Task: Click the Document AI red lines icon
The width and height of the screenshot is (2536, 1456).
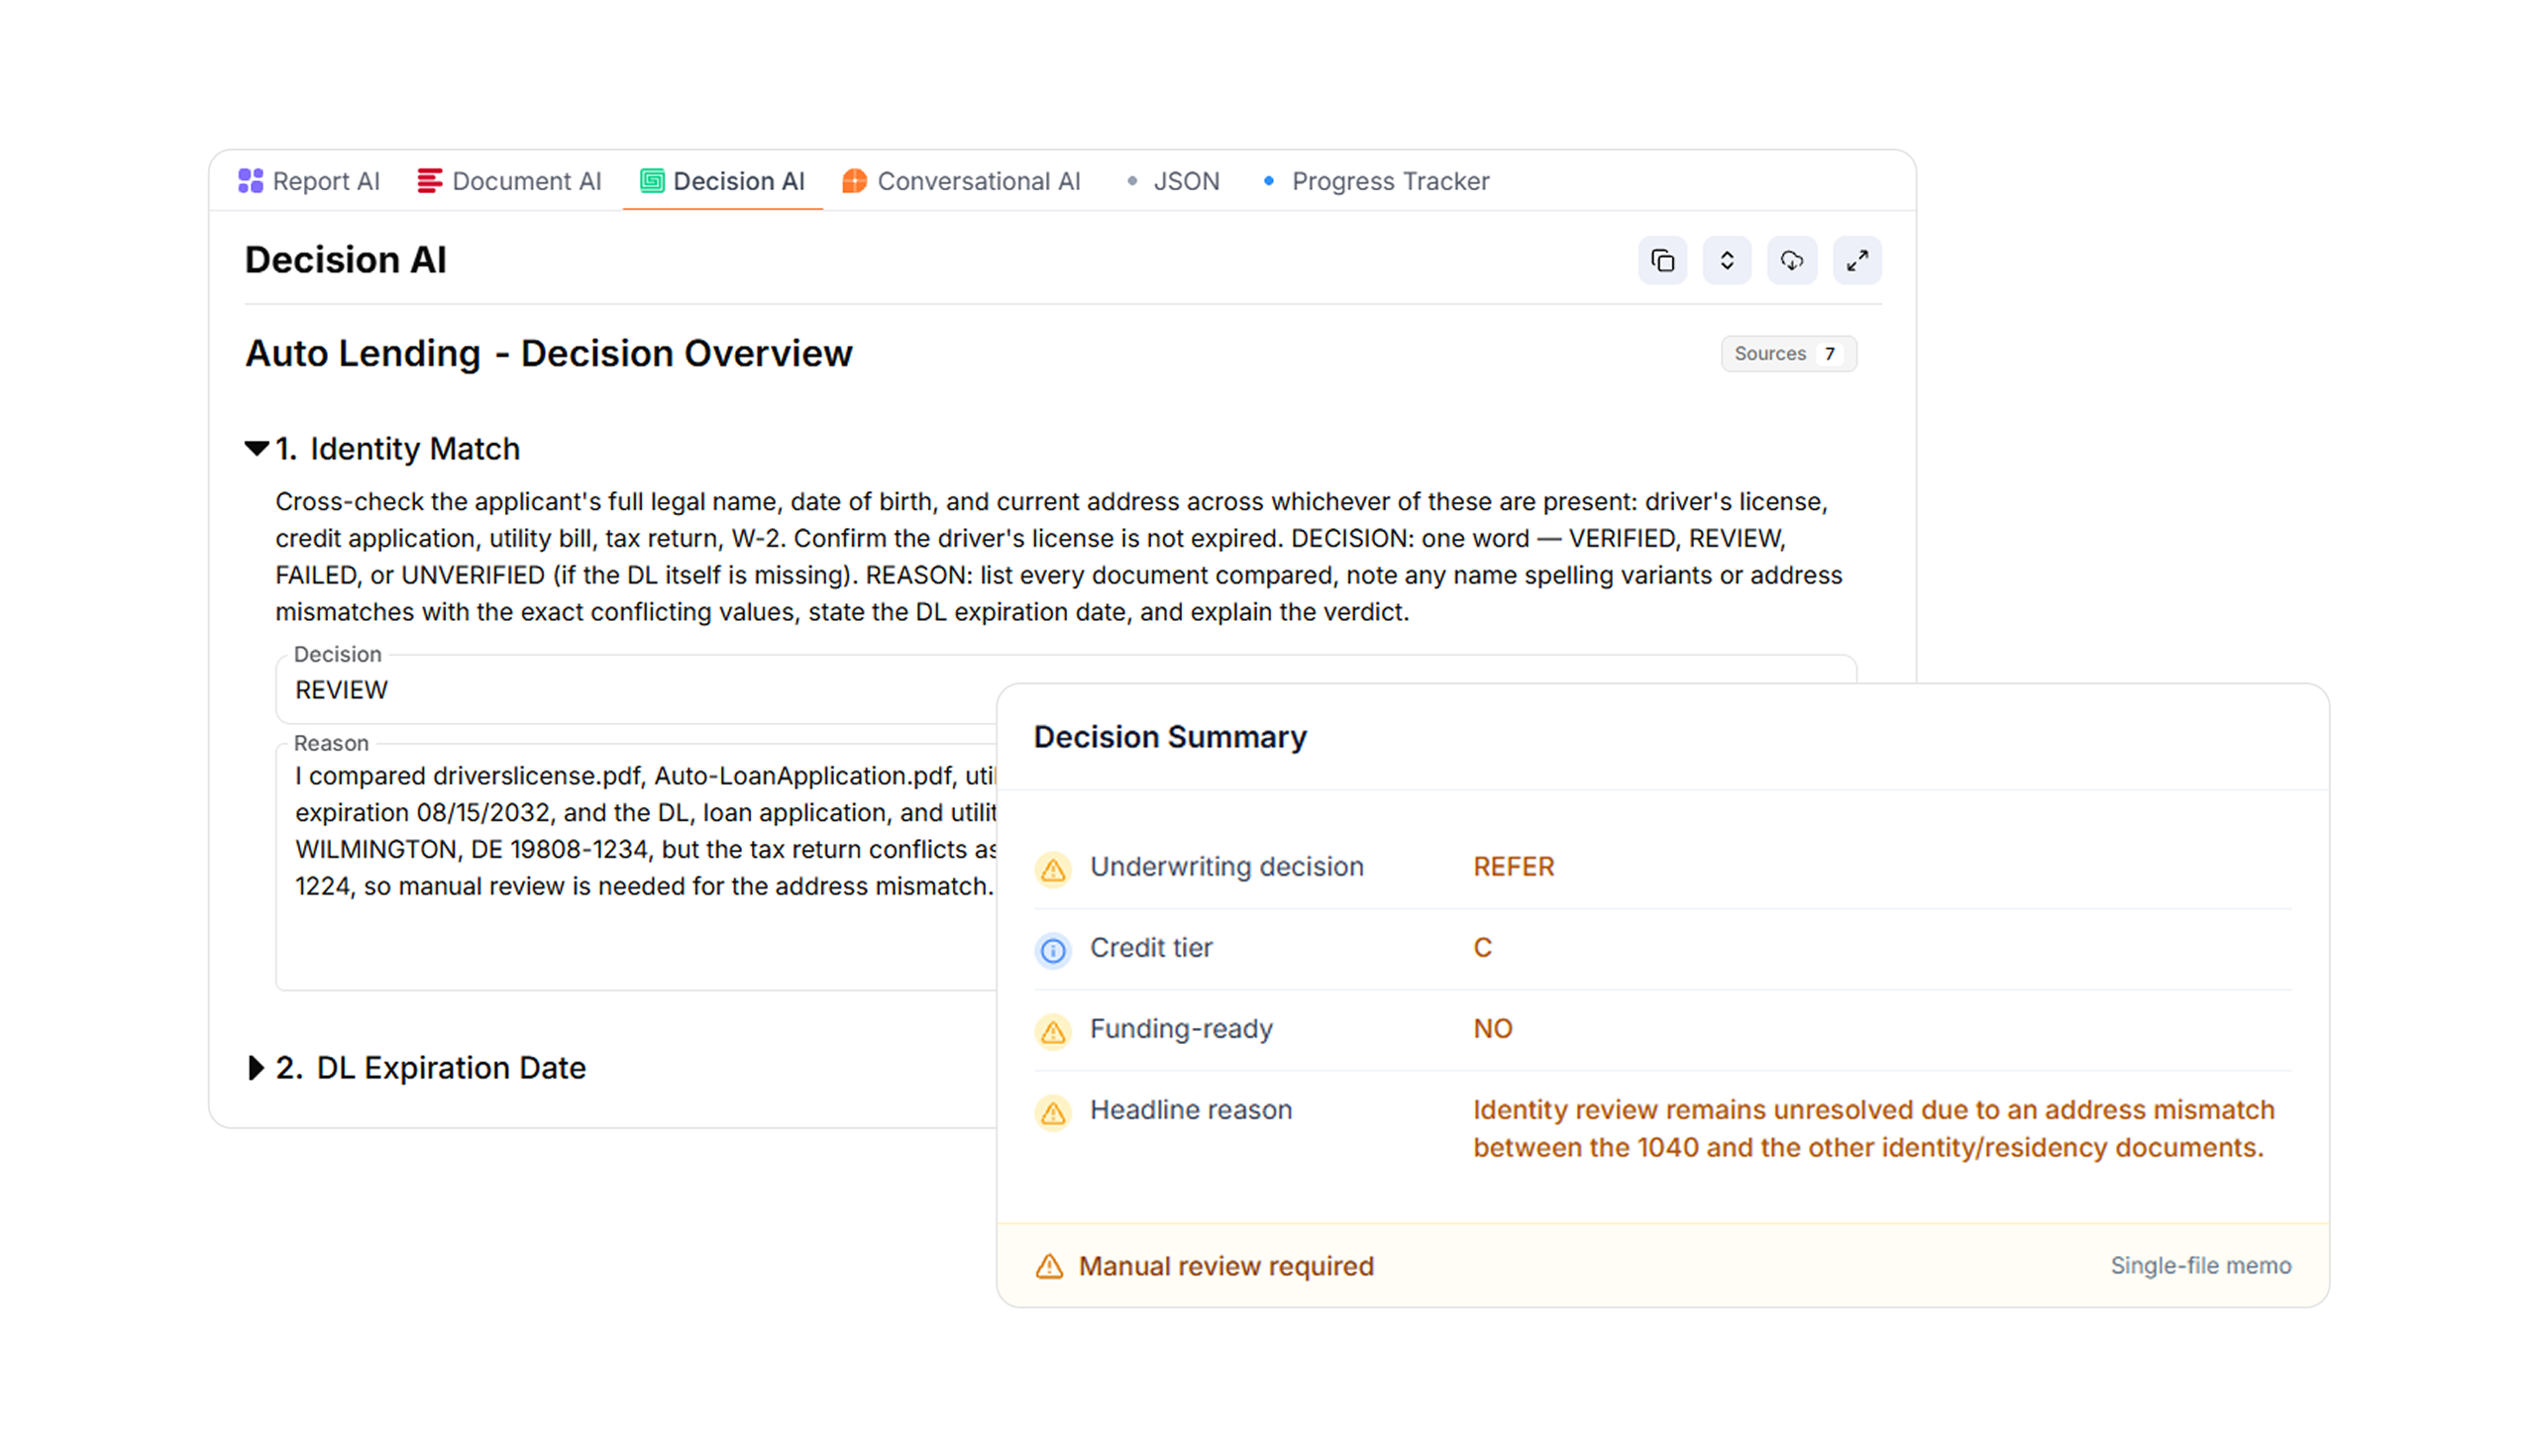Action: tap(430, 181)
